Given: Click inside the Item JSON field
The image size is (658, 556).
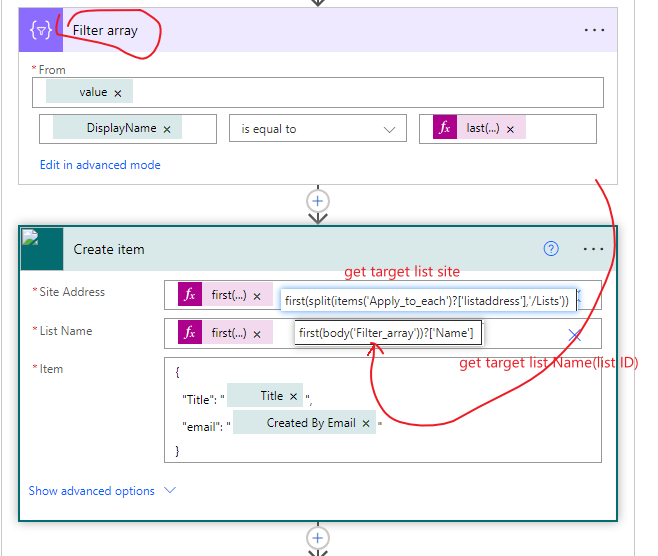Looking at the screenshot, I should [x=383, y=410].
